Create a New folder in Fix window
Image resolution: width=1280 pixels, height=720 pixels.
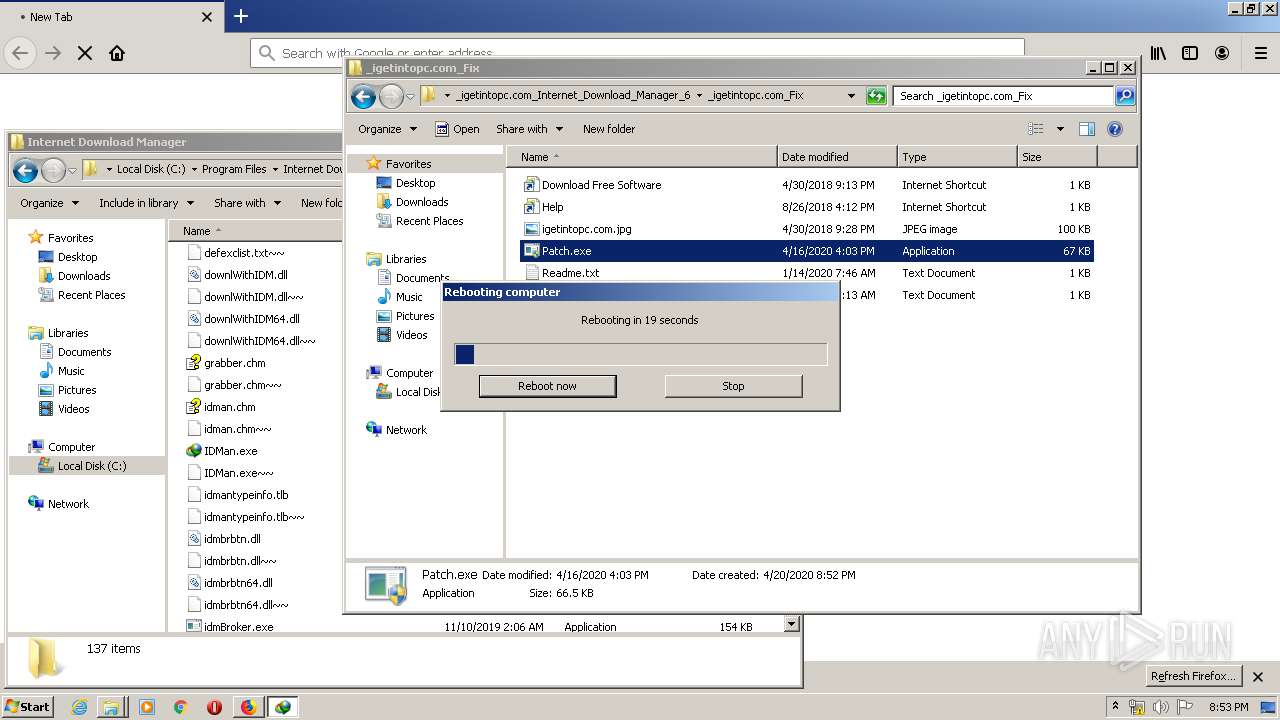[609, 129]
